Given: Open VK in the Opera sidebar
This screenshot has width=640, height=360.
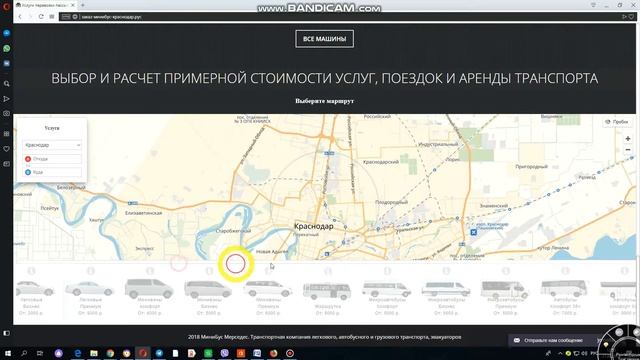Looking at the screenshot, I should (7, 63).
